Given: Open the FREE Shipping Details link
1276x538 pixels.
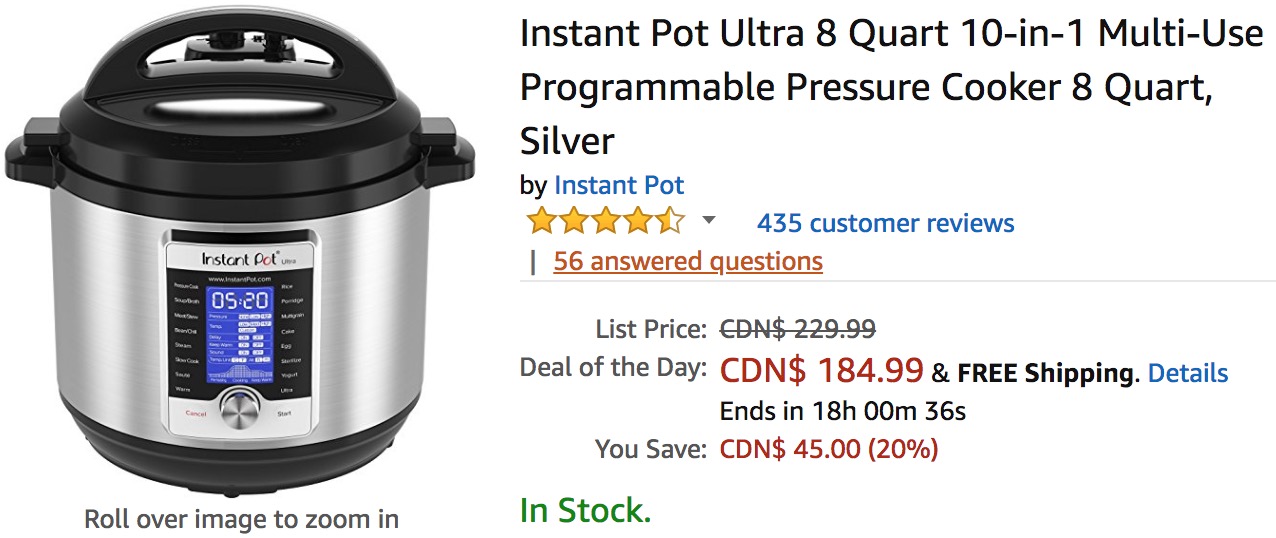Looking at the screenshot, I should (x=1187, y=374).
